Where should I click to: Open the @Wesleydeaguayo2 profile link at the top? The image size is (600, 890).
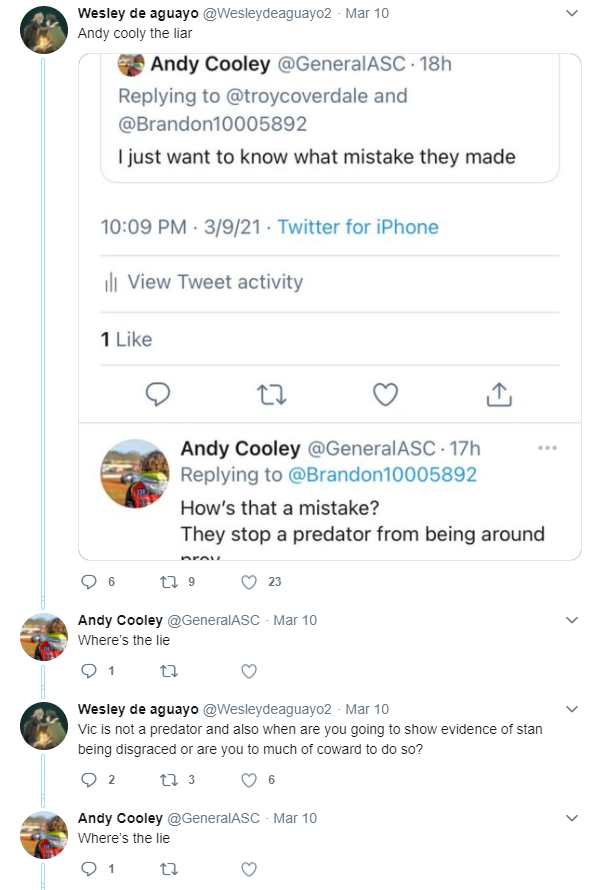pos(267,13)
